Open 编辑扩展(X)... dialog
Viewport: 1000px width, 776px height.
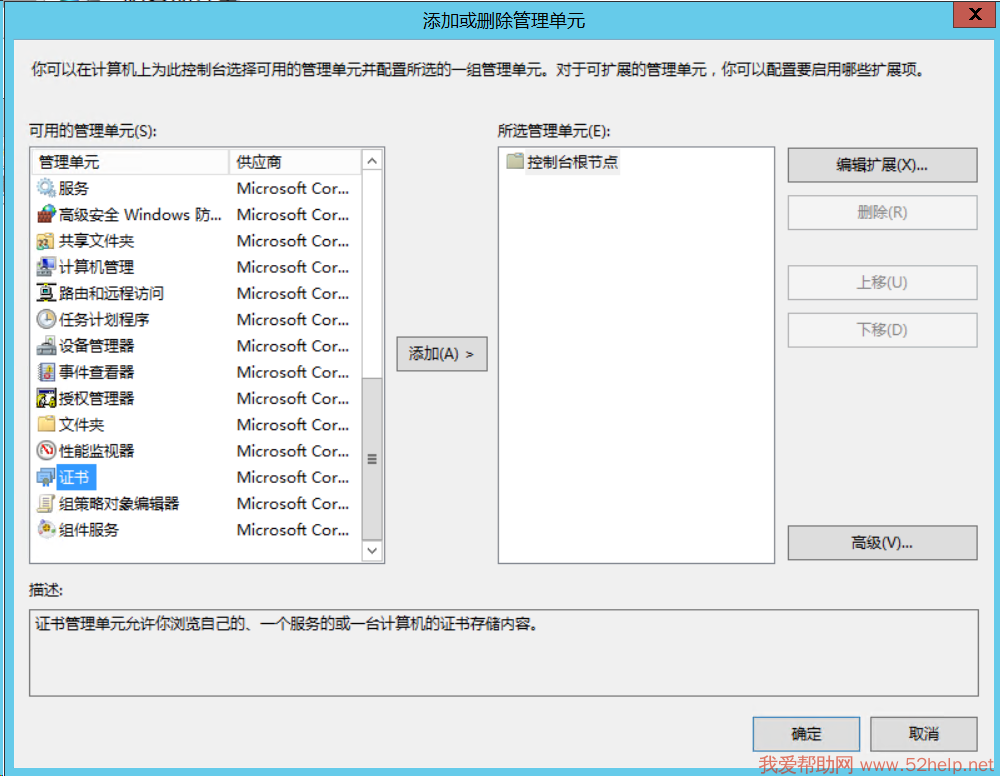pos(881,166)
